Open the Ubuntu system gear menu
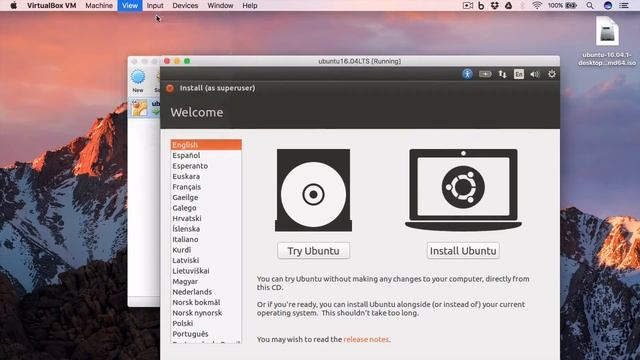Image resolution: width=640 pixels, height=360 pixels. 552,74
